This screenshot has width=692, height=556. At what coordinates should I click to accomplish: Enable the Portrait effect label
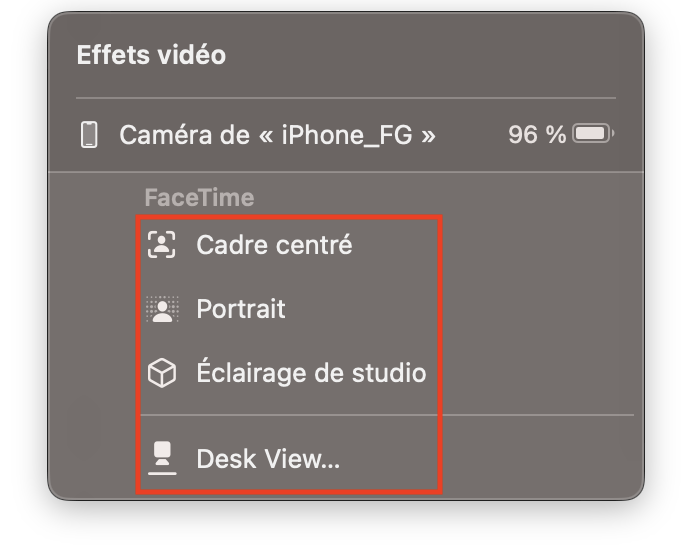coord(241,308)
